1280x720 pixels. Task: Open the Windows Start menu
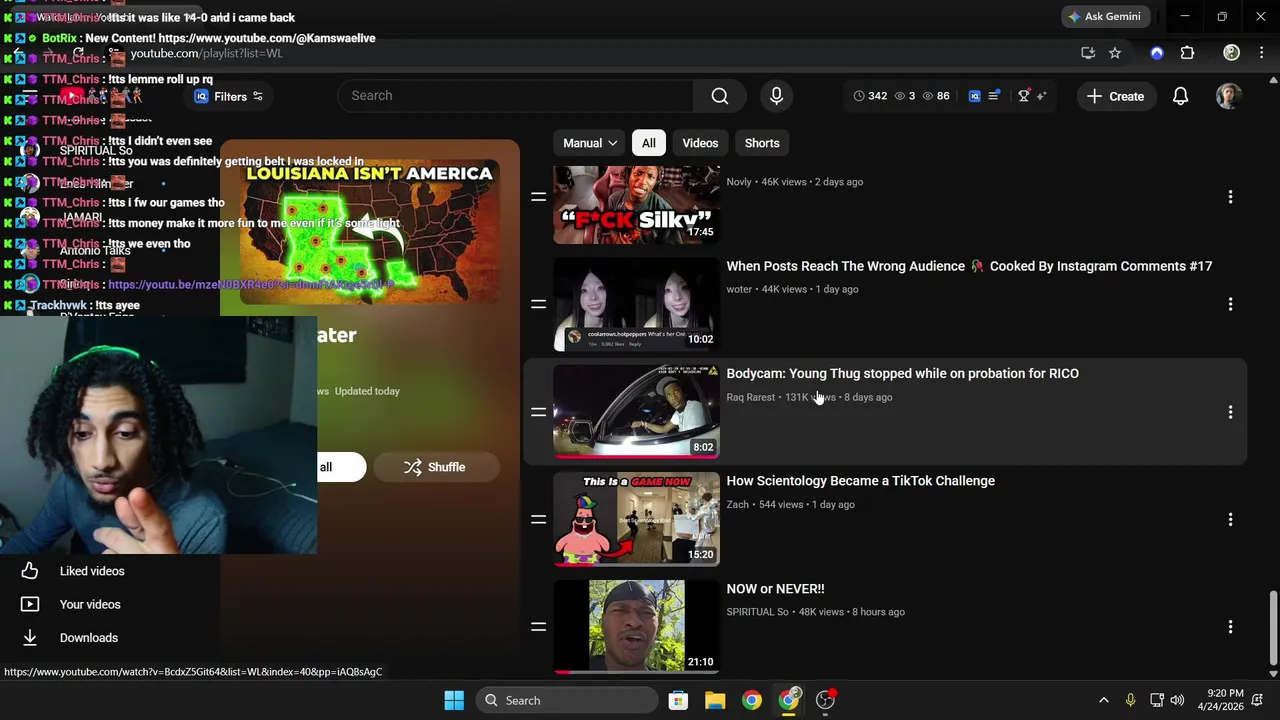(454, 700)
